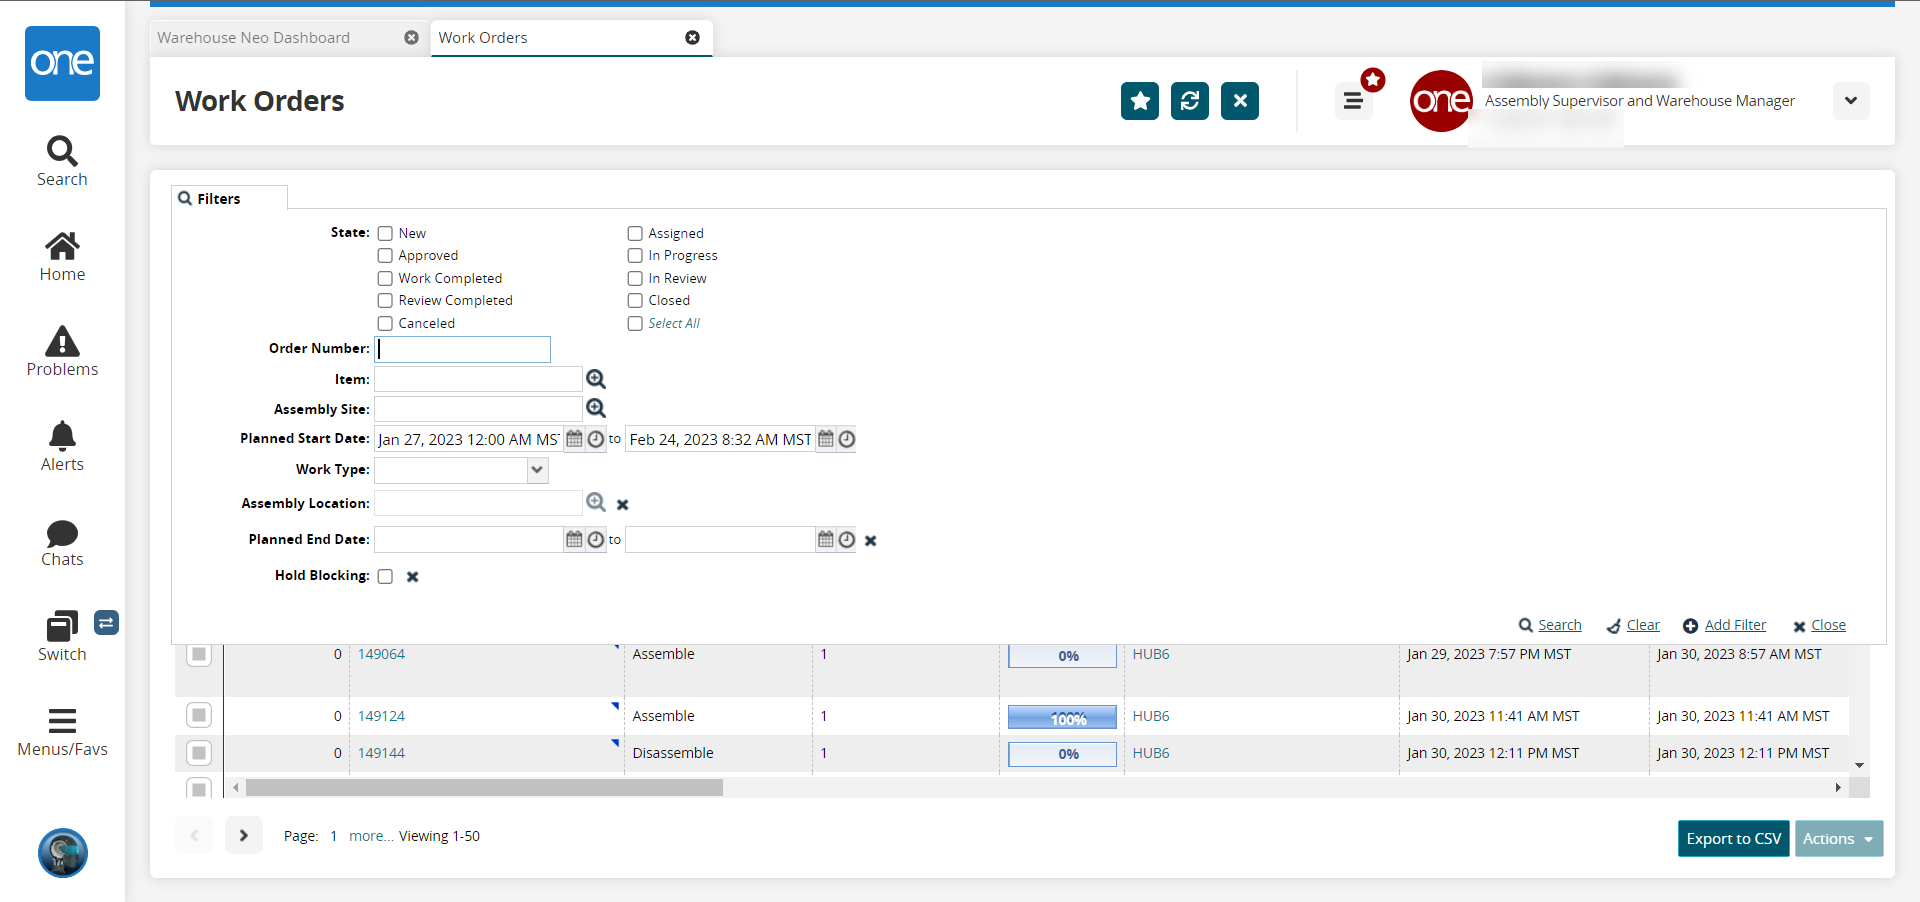The width and height of the screenshot is (1920, 902).
Task: Open Planned Start Date calendar picker
Action: point(574,439)
